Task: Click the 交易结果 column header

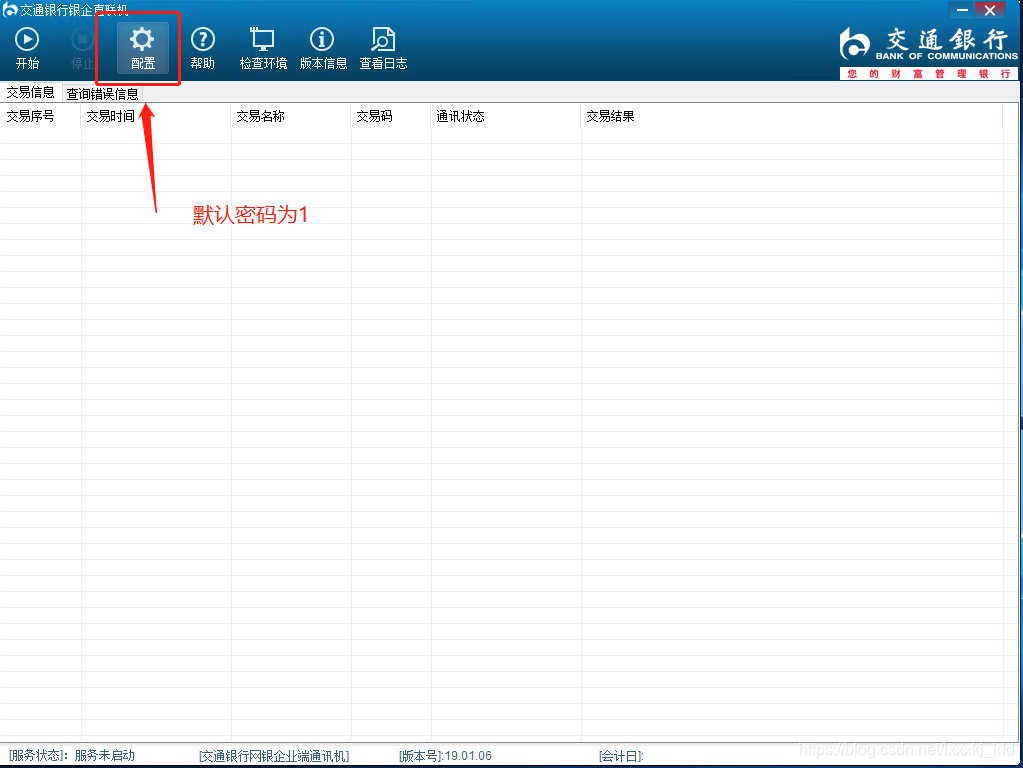Action: click(791, 116)
